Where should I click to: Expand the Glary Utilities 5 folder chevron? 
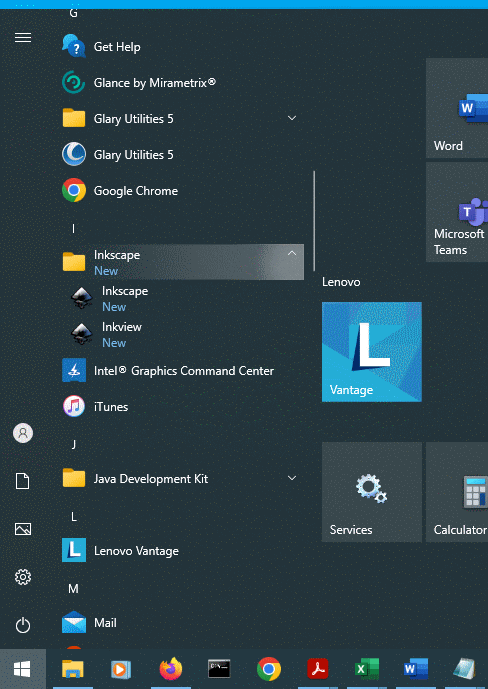click(x=292, y=118)
